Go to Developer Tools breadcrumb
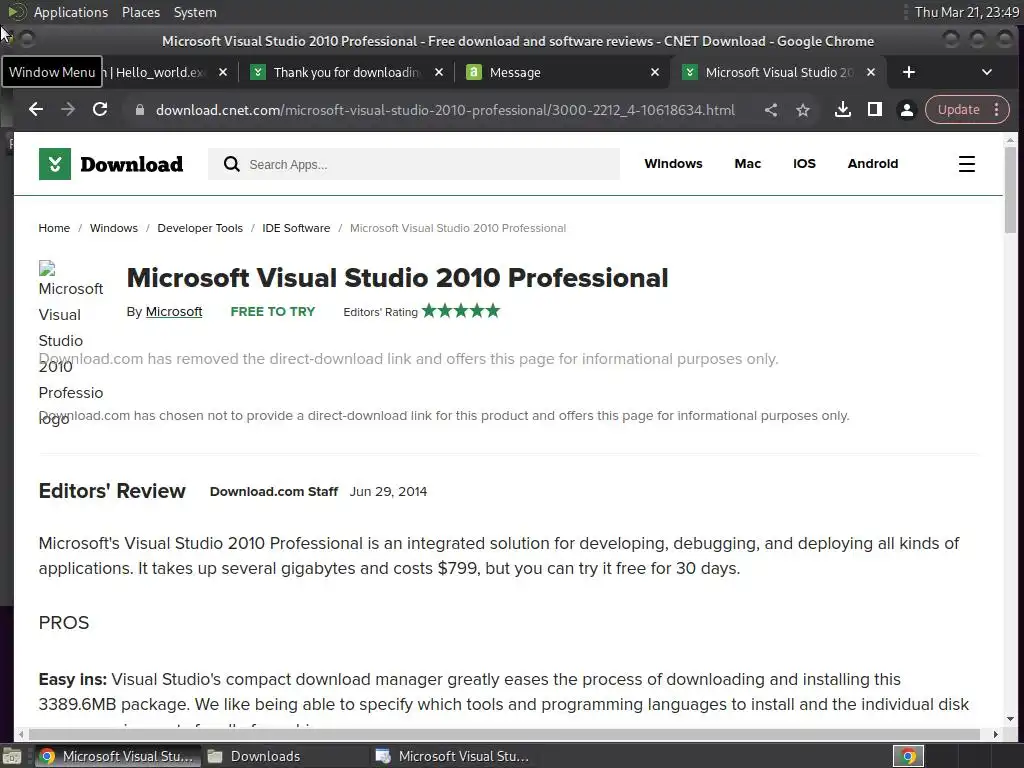1024x768 pixels. point(200,228)
